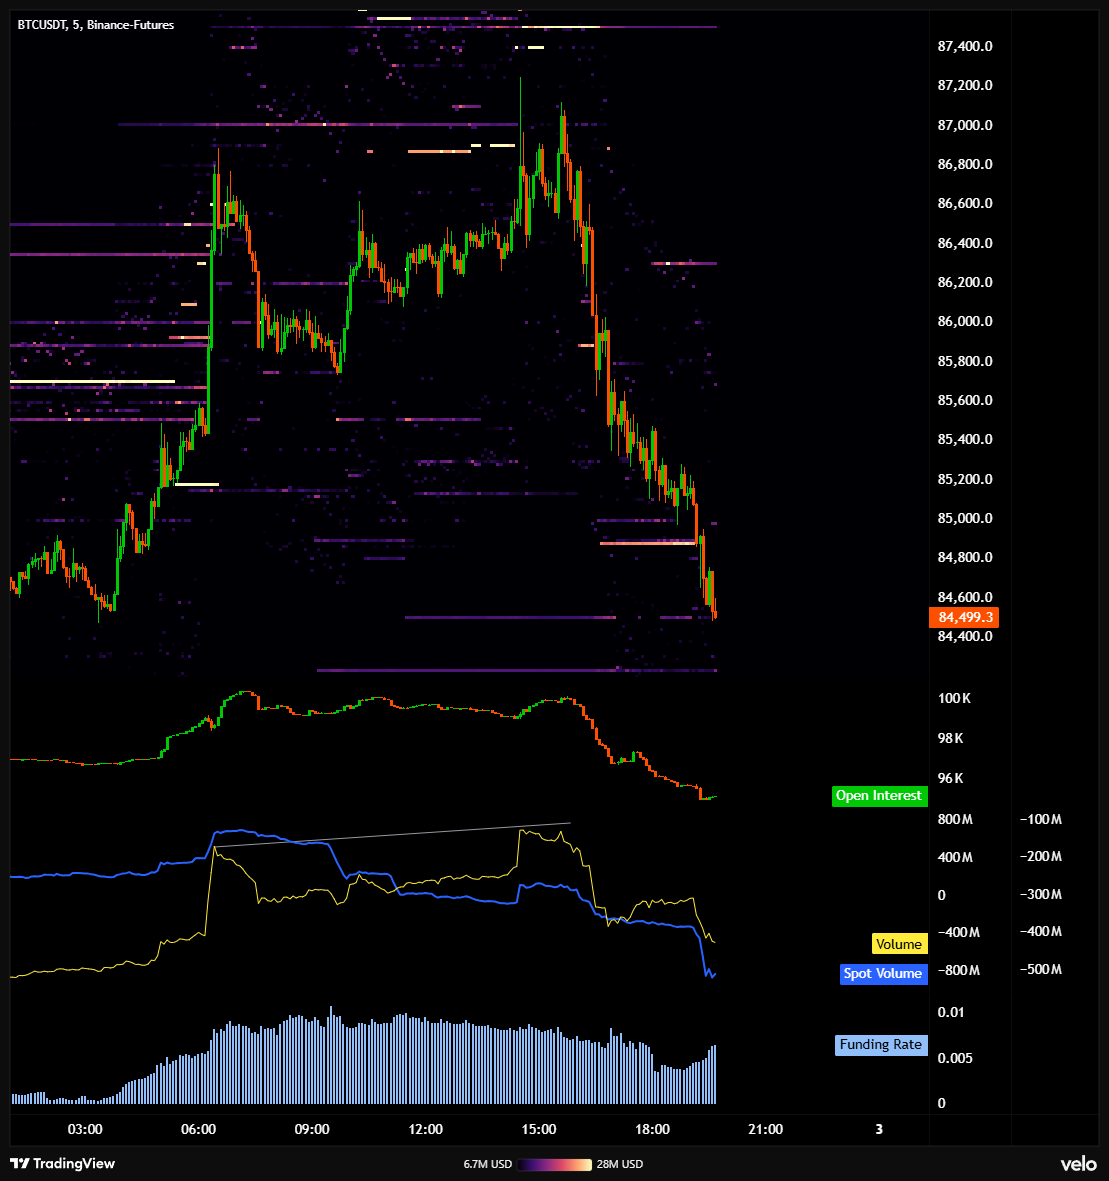Click the 100K open interest axis label
Image resolution: width=1109 pixels, height=1181 pixels.
pyautogui.click(x=955, y=699)
